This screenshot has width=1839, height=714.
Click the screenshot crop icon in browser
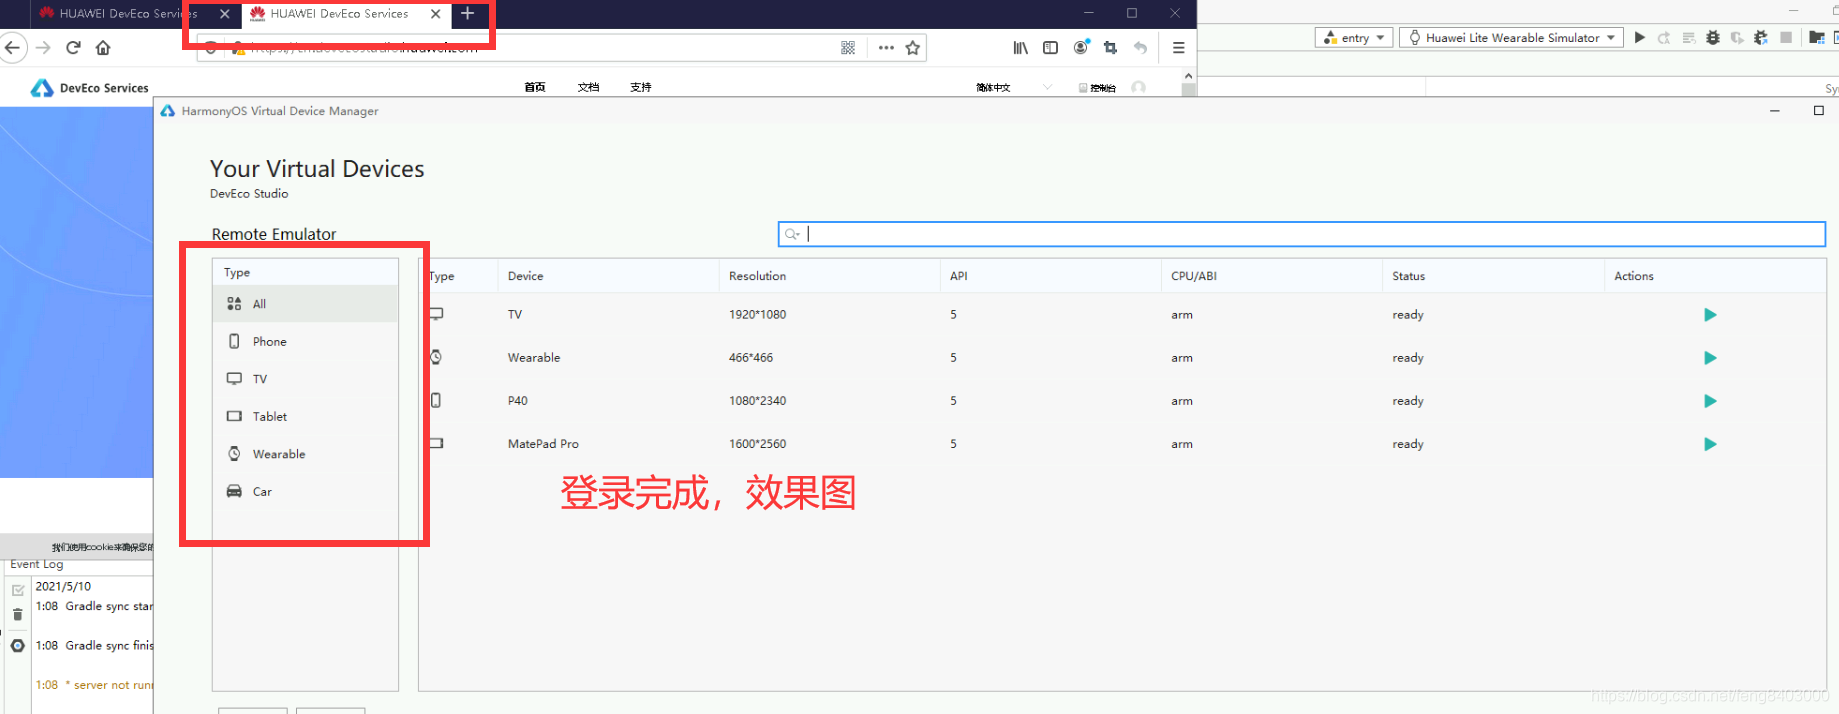tap(1110, 48)
